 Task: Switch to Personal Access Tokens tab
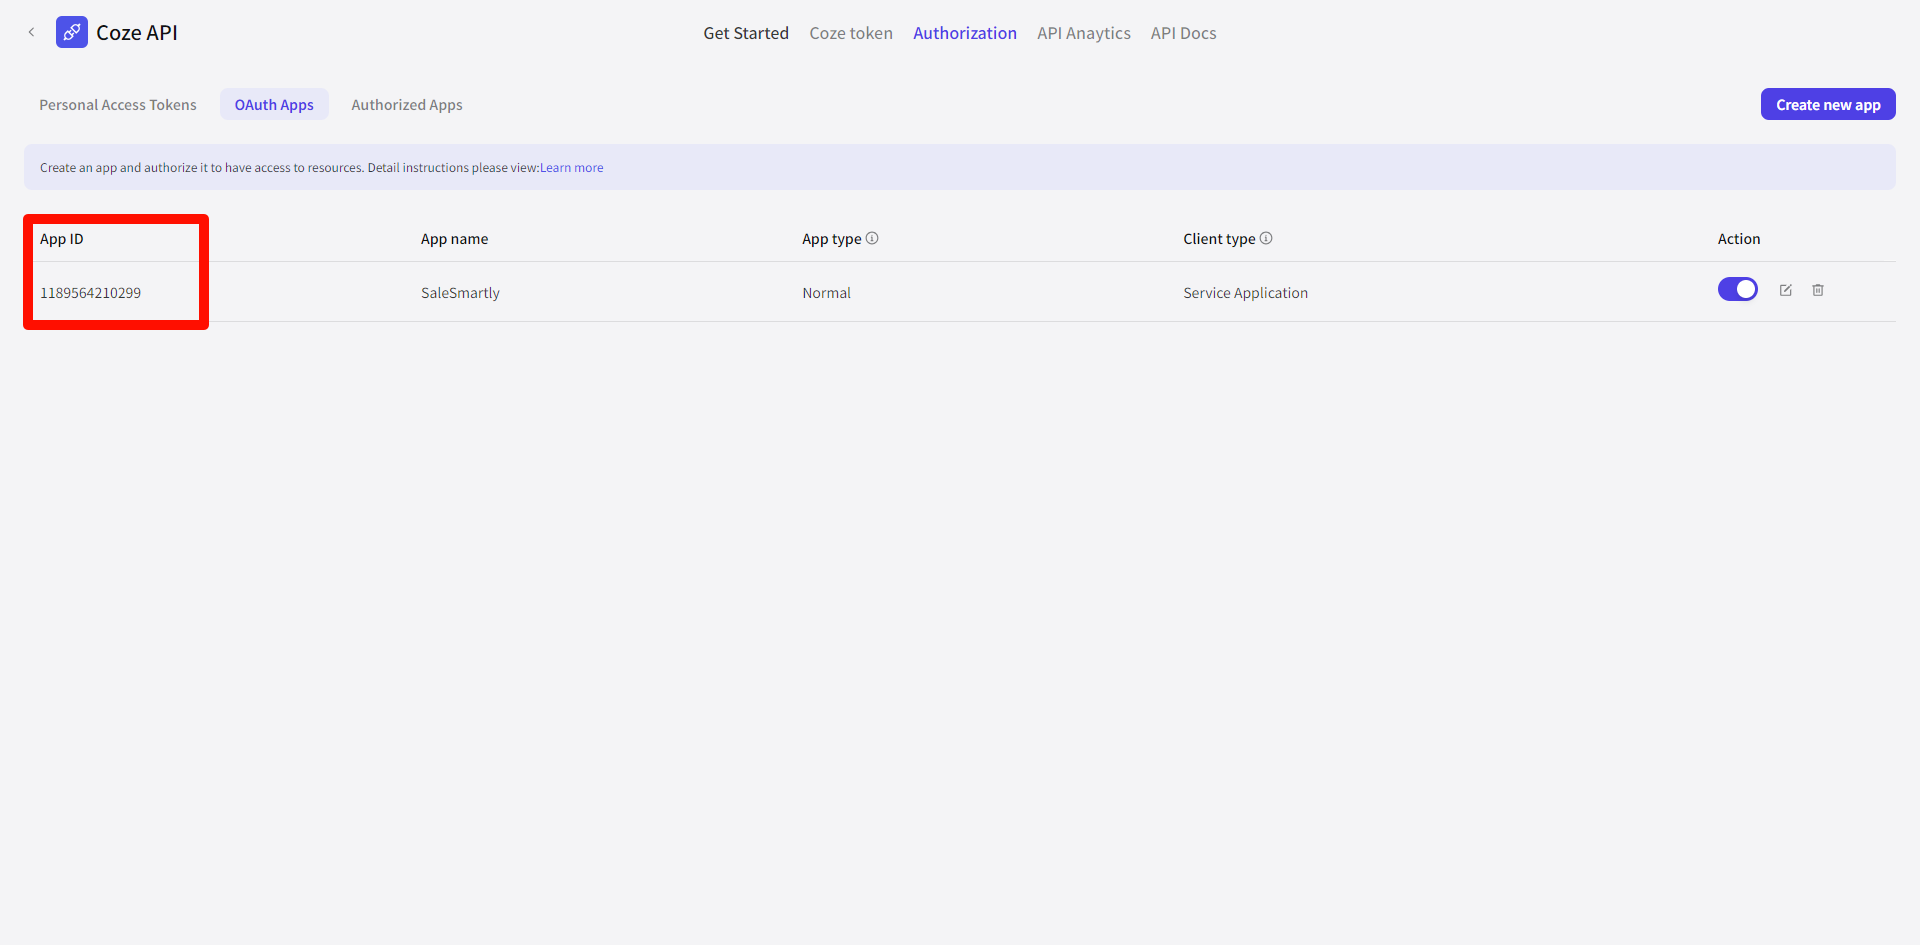click(118, 105)
